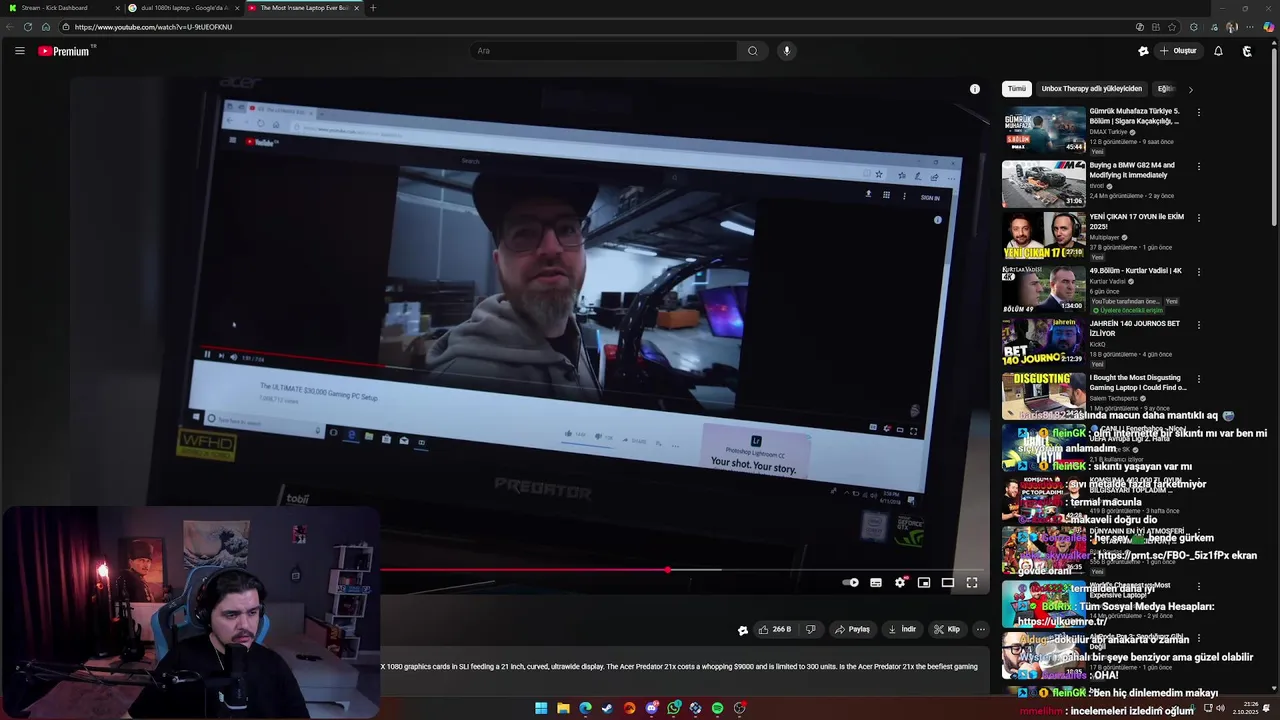The image size is (1280, 720).
Task: Open Buying a BMW G82 M4 thumbnail
Action: tap(1044, 183)
